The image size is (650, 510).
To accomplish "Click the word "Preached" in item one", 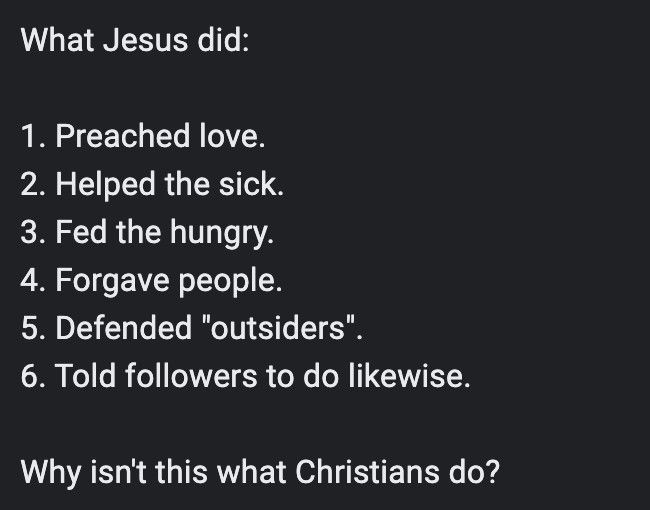I will (x=123, y=136).
